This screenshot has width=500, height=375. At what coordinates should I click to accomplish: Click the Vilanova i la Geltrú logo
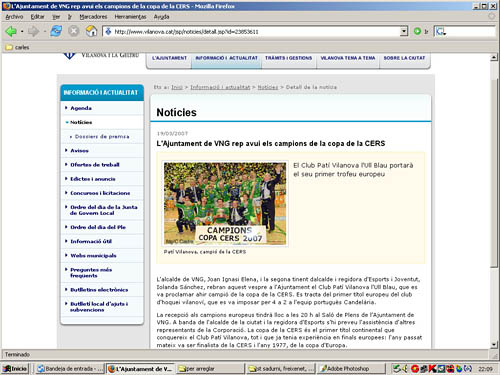101,55
